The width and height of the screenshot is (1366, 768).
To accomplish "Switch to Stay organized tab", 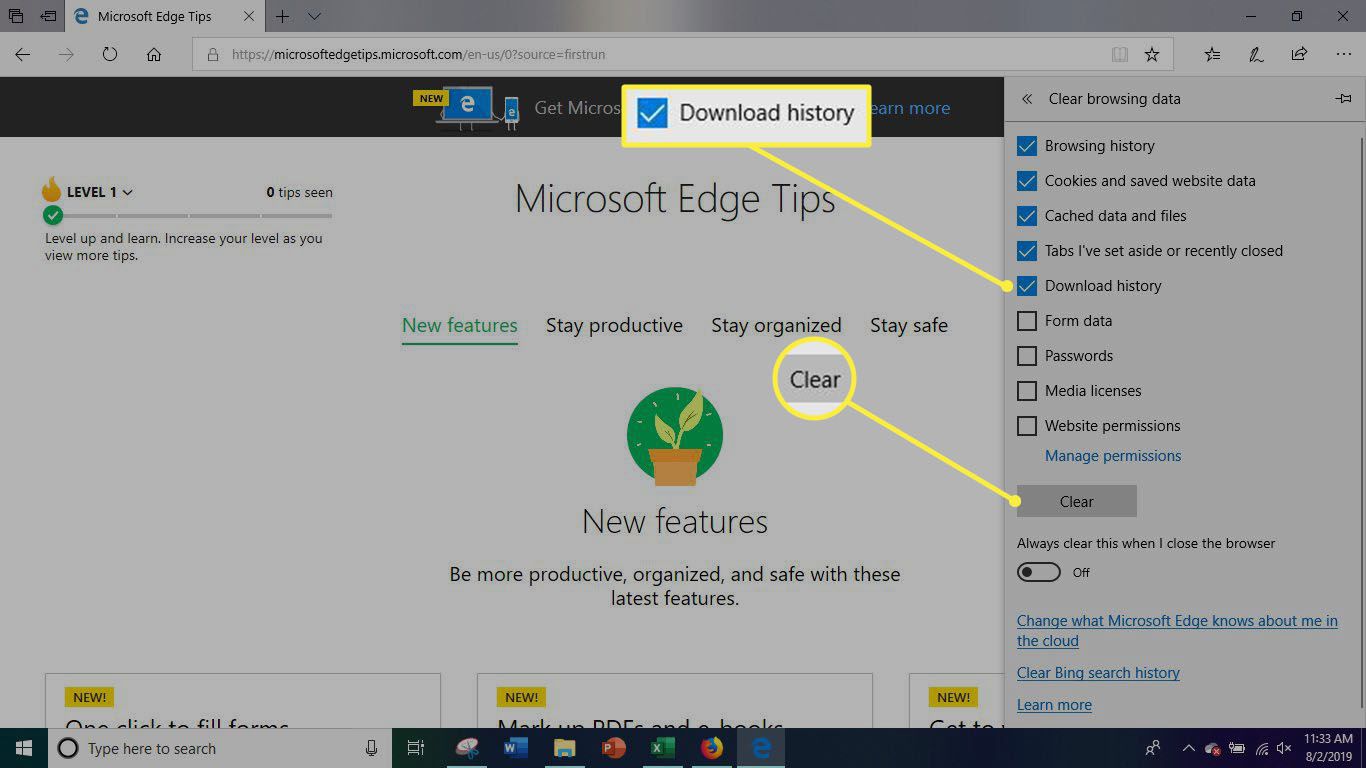I will (776, 326).
